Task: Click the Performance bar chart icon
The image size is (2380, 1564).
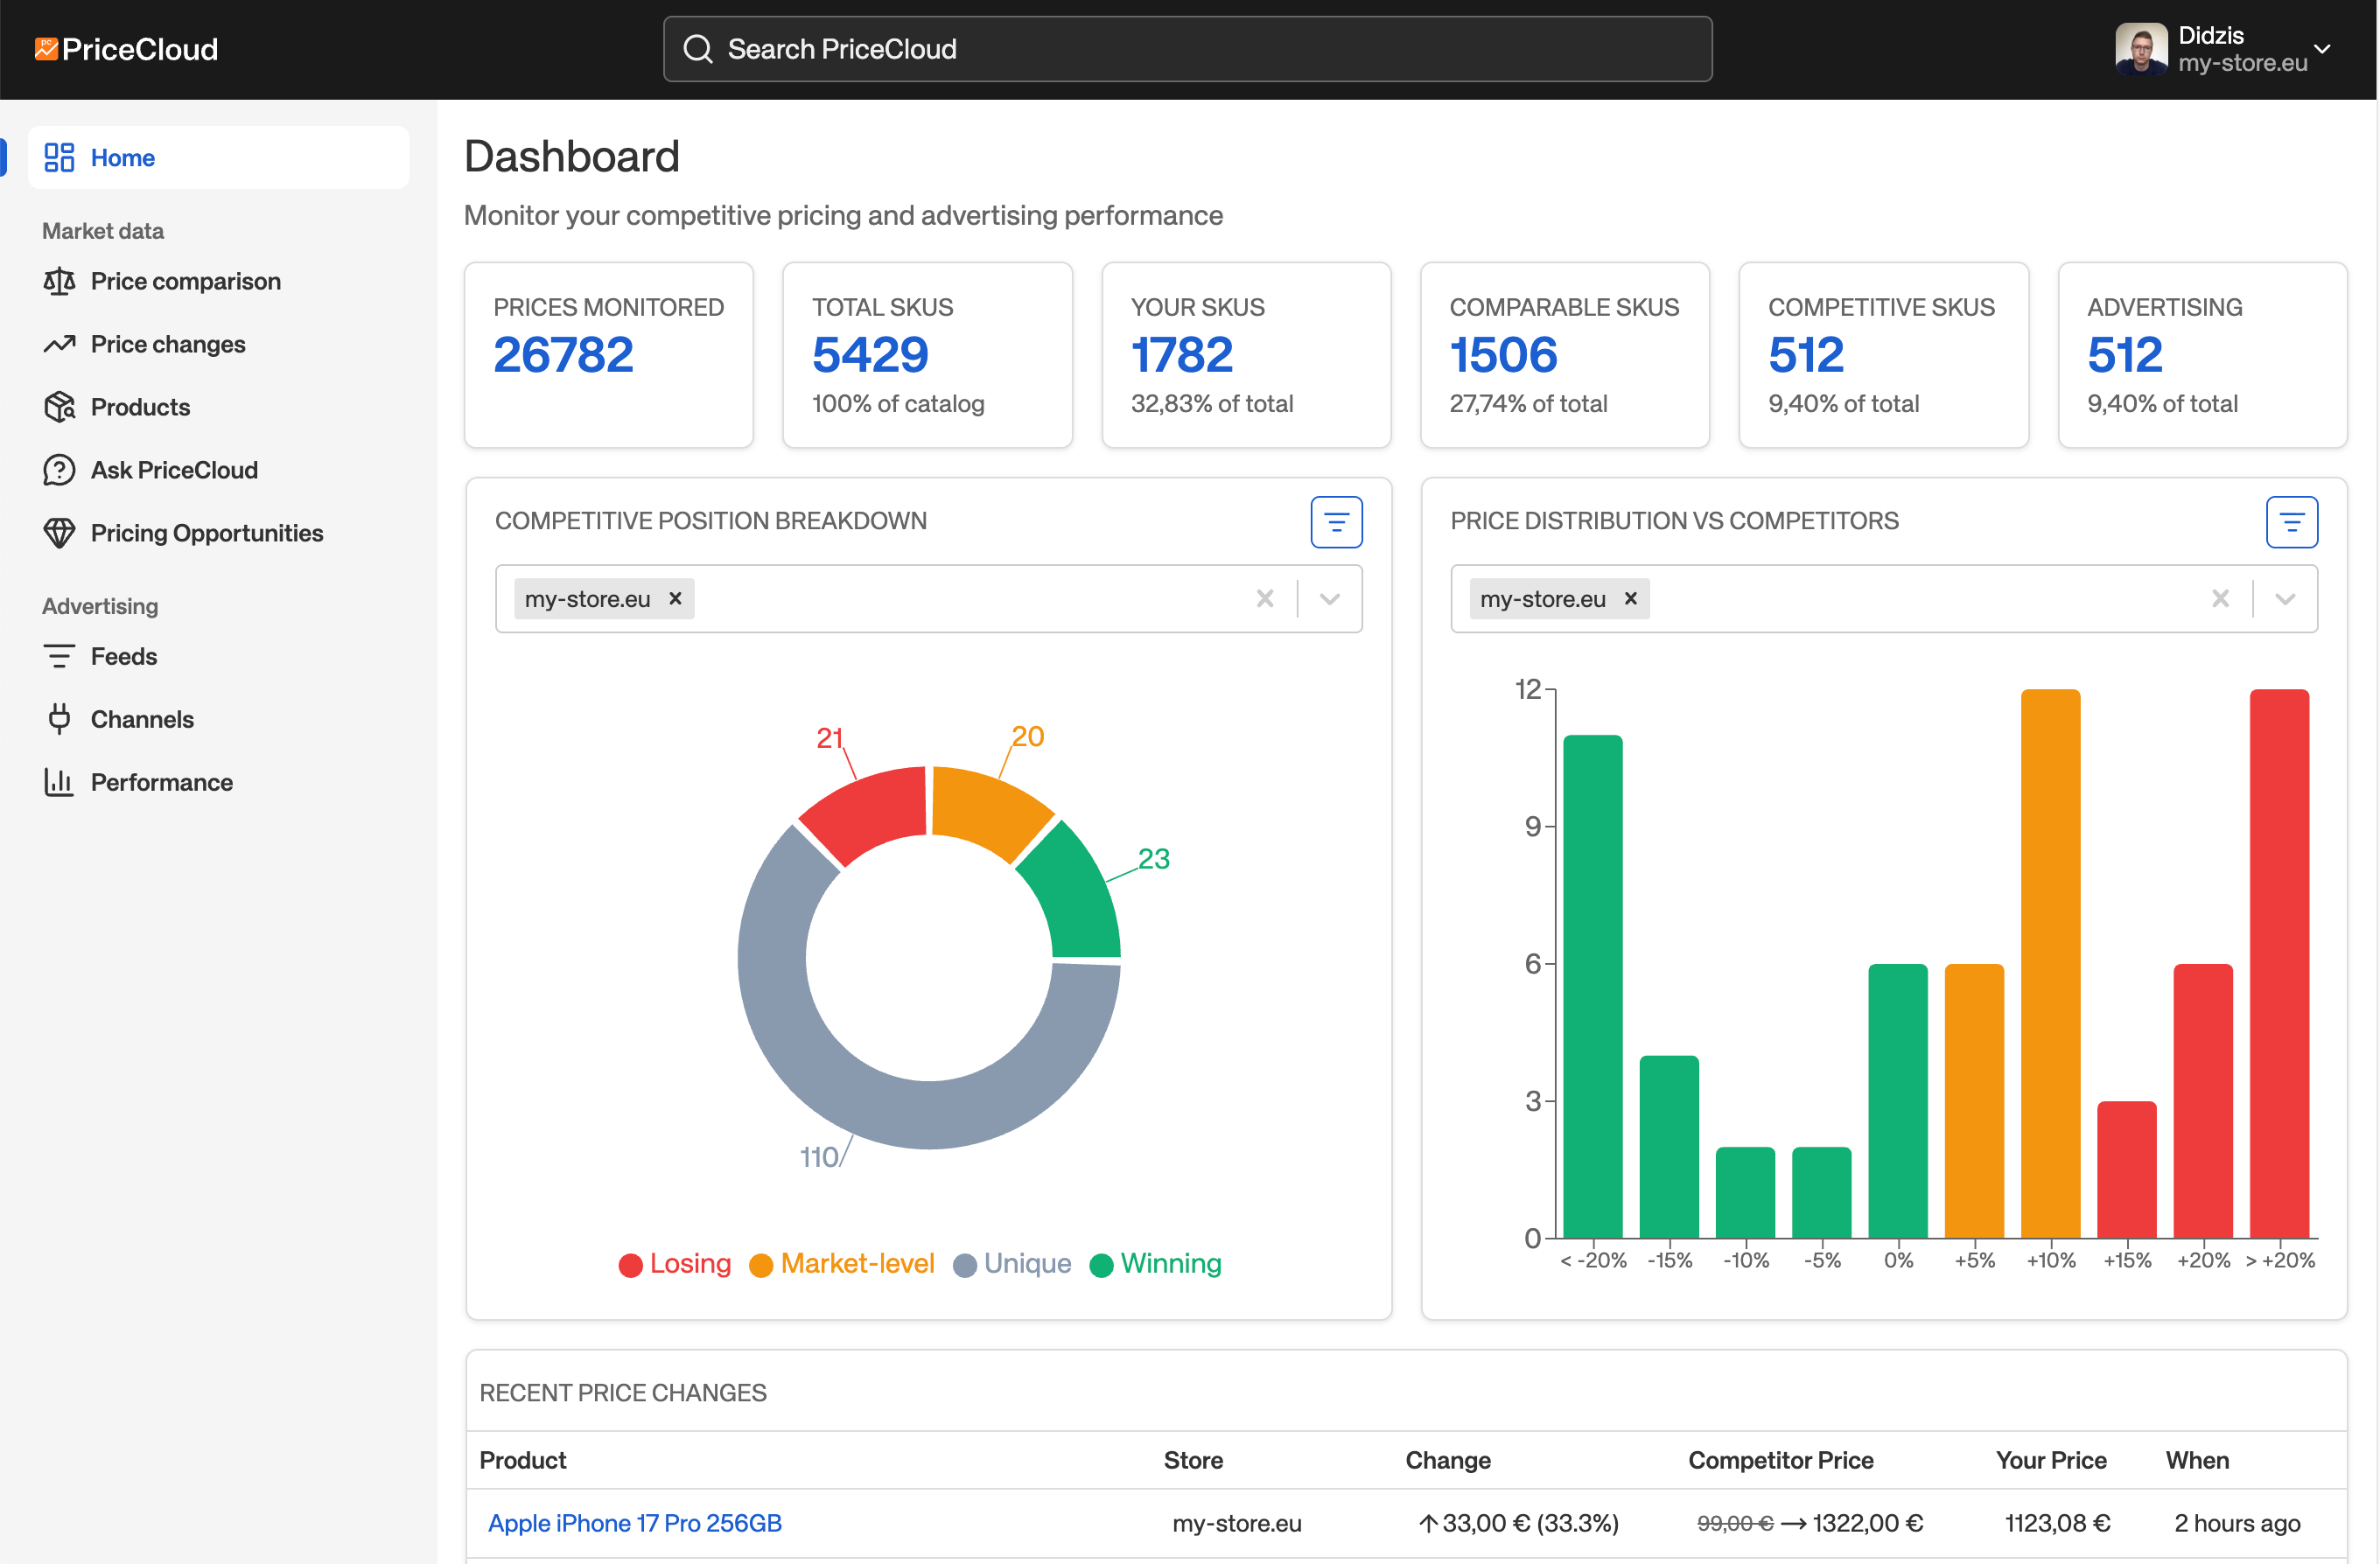Action: [59, 782]
